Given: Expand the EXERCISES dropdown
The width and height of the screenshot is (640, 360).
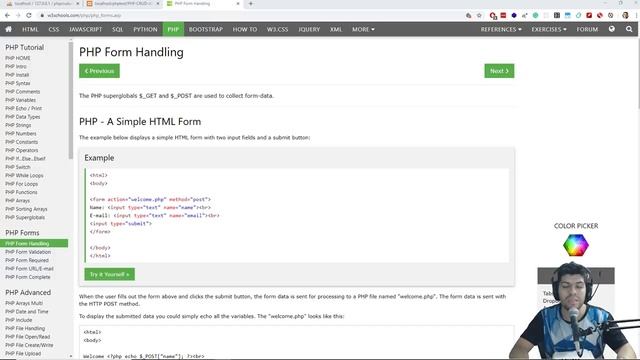Looking at the screenshot, I should [549, 29].
